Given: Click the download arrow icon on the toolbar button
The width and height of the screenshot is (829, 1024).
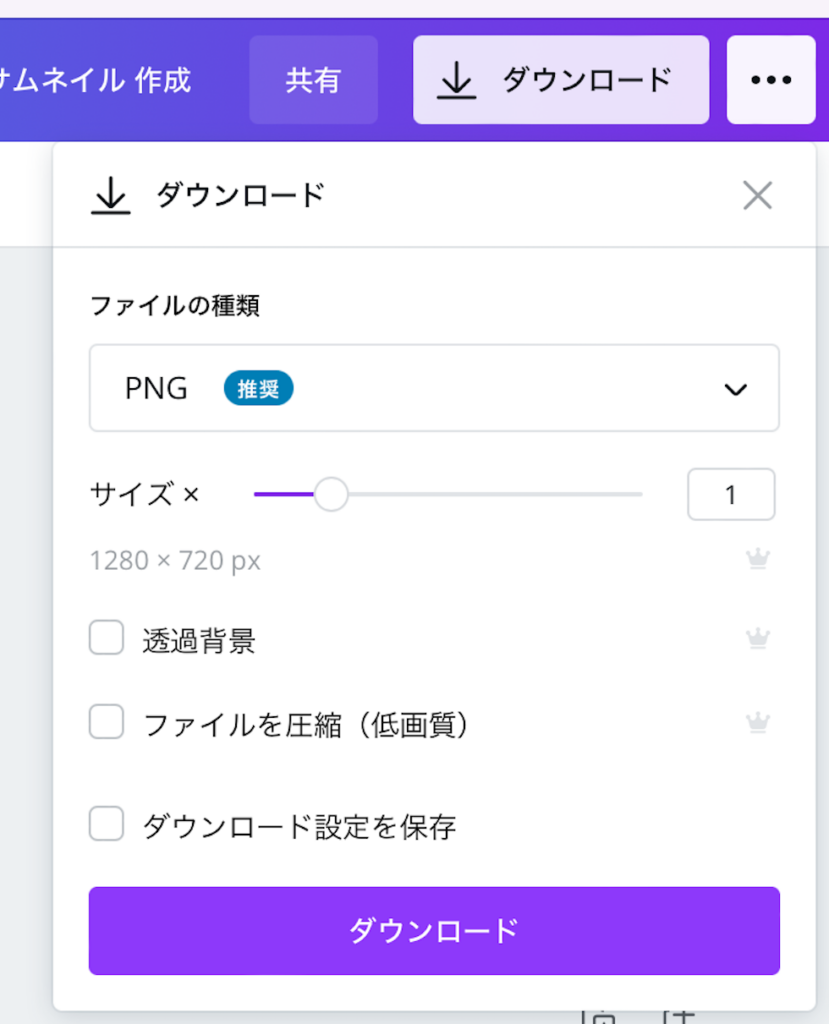Looking at the screenshot, I should (458, 79).
